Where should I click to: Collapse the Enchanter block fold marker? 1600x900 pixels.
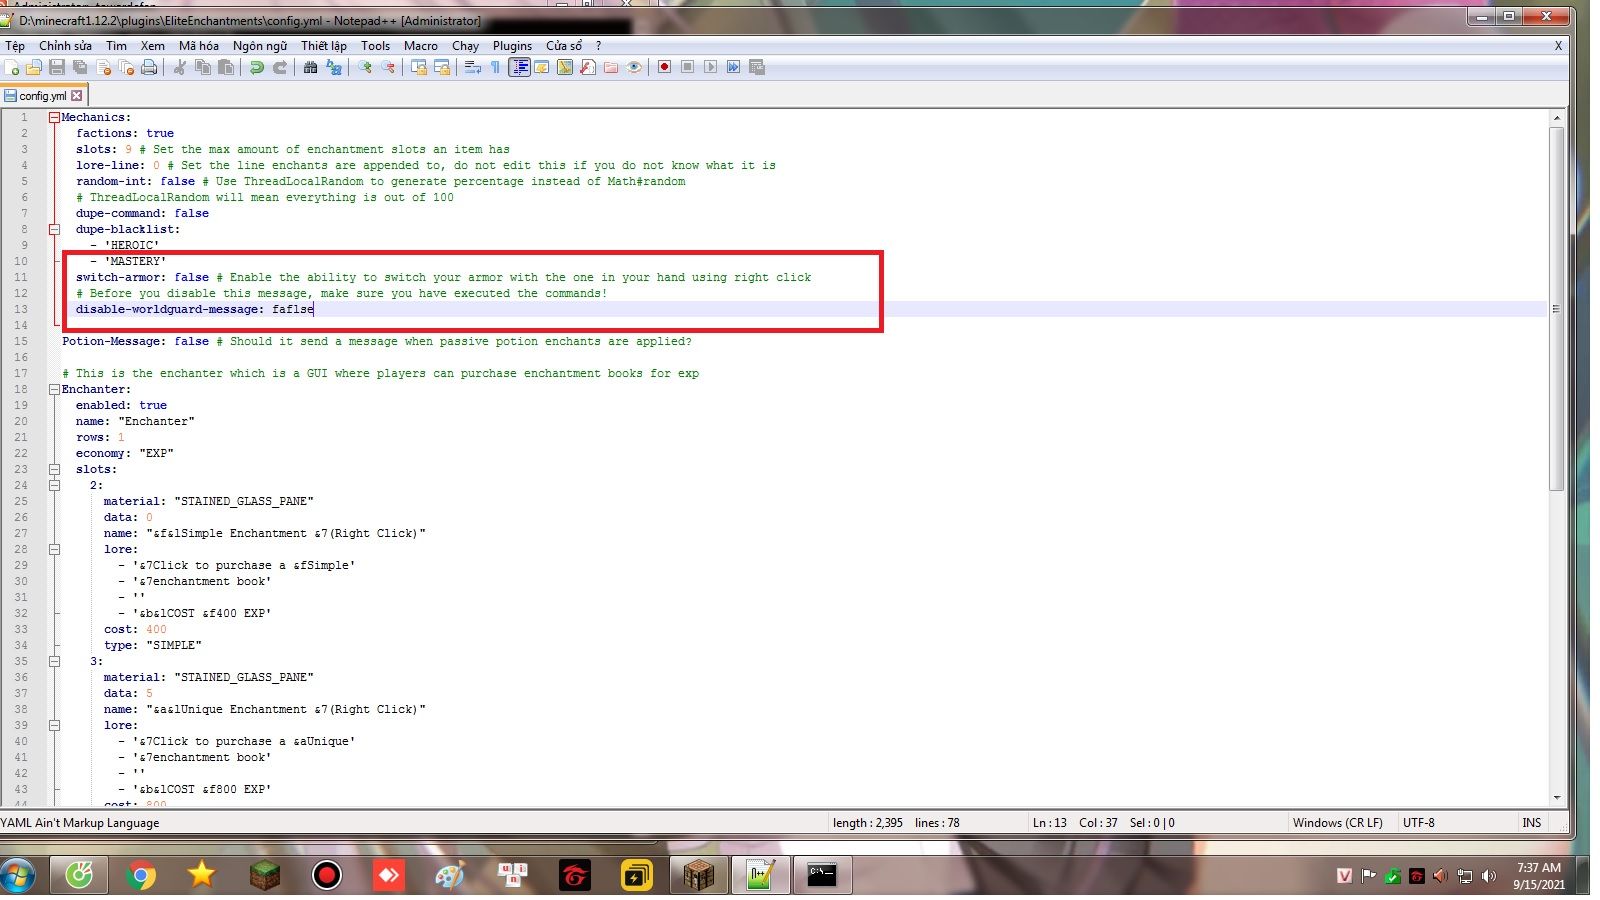(54, 389)
